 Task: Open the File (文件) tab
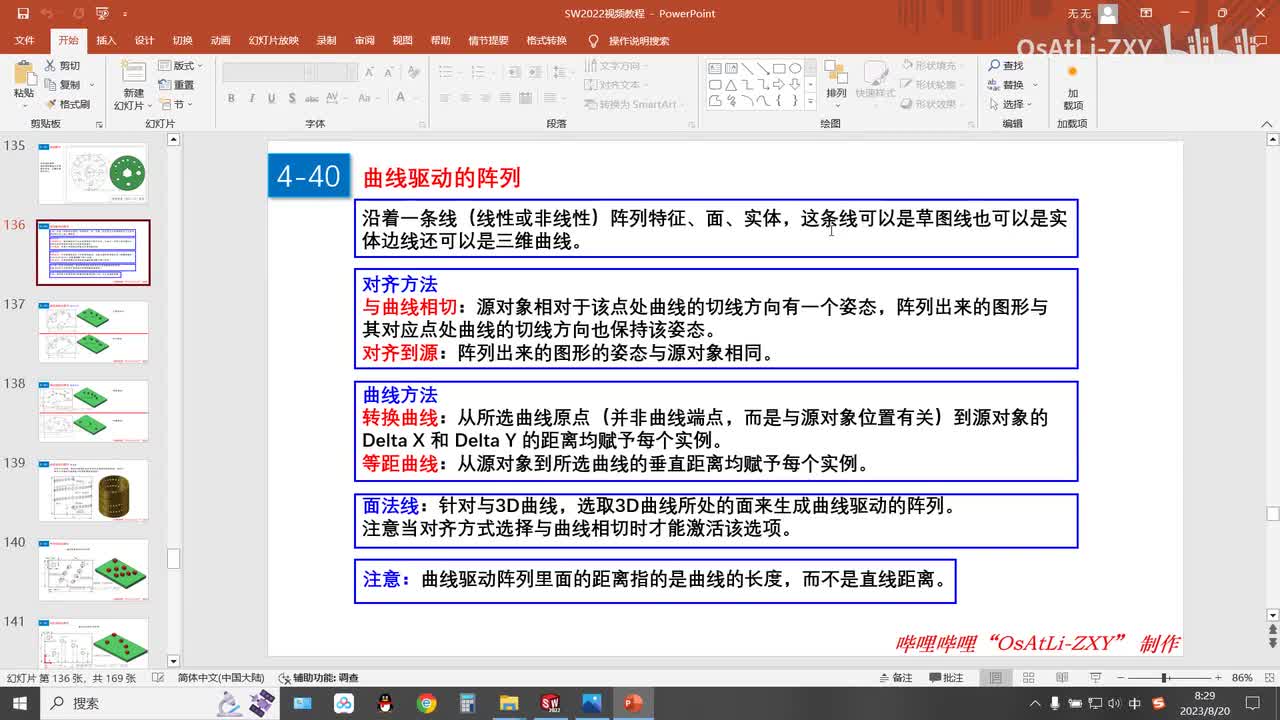(24, 41)
